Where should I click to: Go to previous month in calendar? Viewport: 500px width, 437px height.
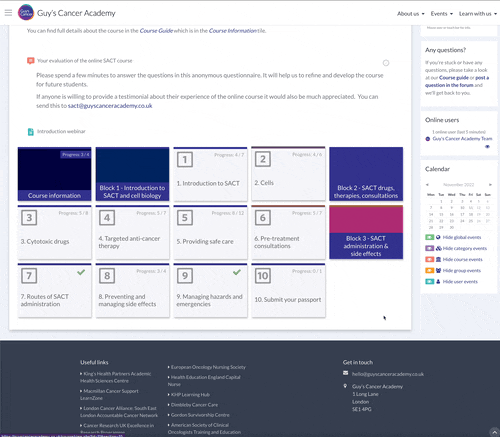(x=427, y=185)
